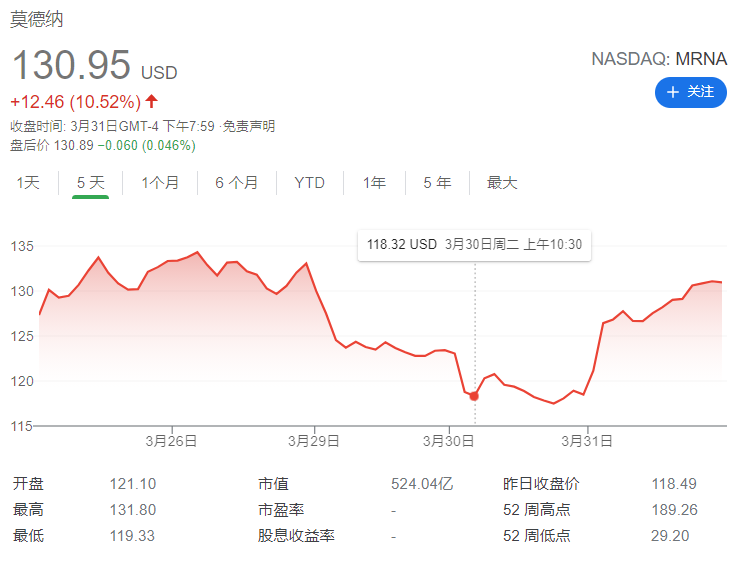Click the 3月29日 date label on axis

(x=314, y=441)
